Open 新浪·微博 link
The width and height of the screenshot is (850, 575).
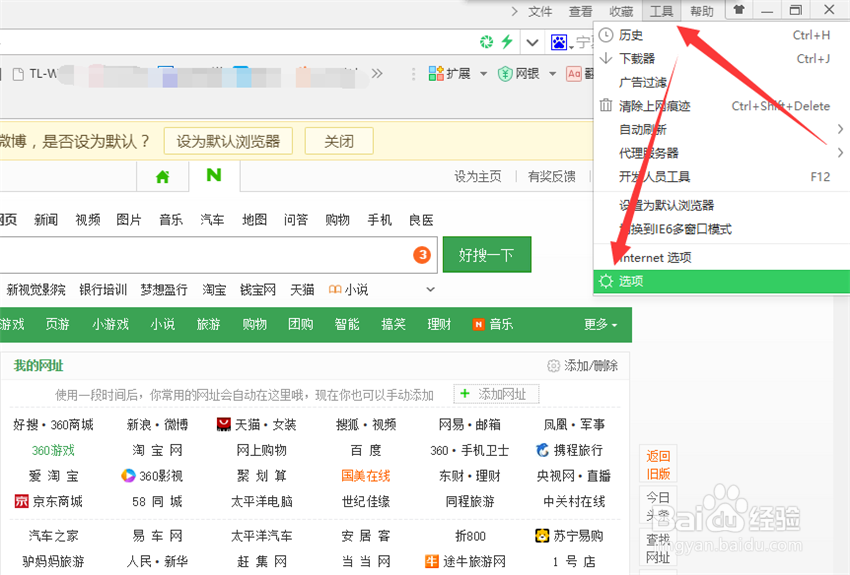point(157,424)
